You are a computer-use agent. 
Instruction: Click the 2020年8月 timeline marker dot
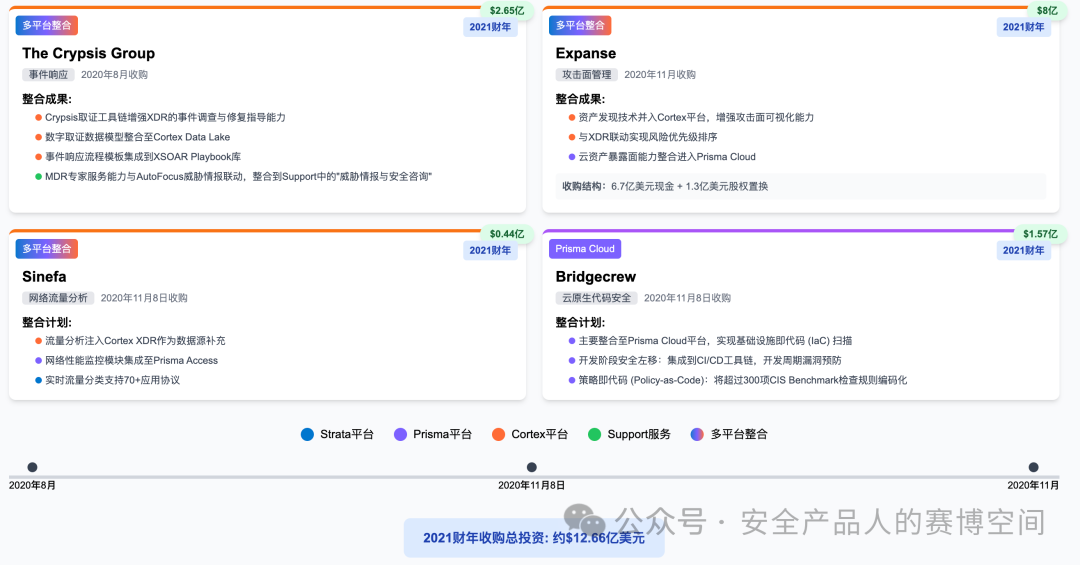pos(32,467)
